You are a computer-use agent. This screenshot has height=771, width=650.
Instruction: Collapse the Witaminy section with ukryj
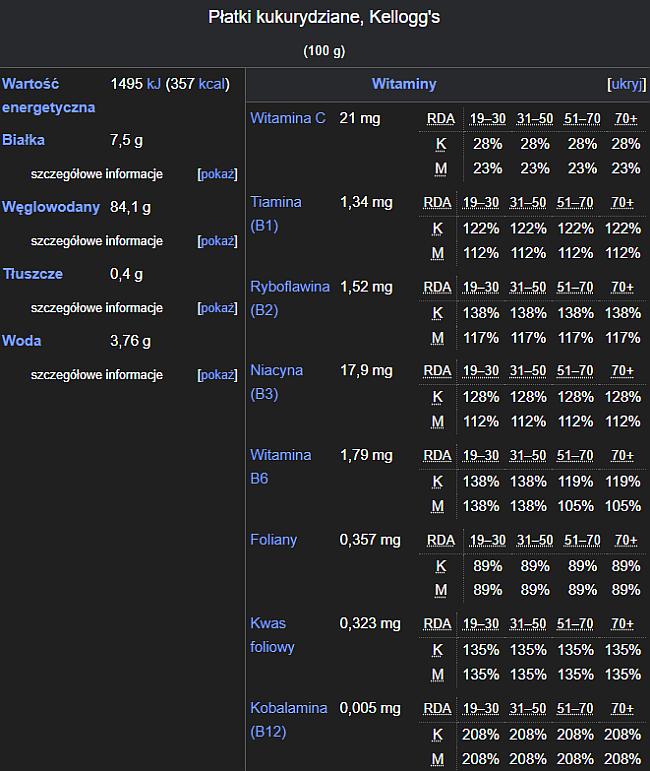(x=627, y=84)
